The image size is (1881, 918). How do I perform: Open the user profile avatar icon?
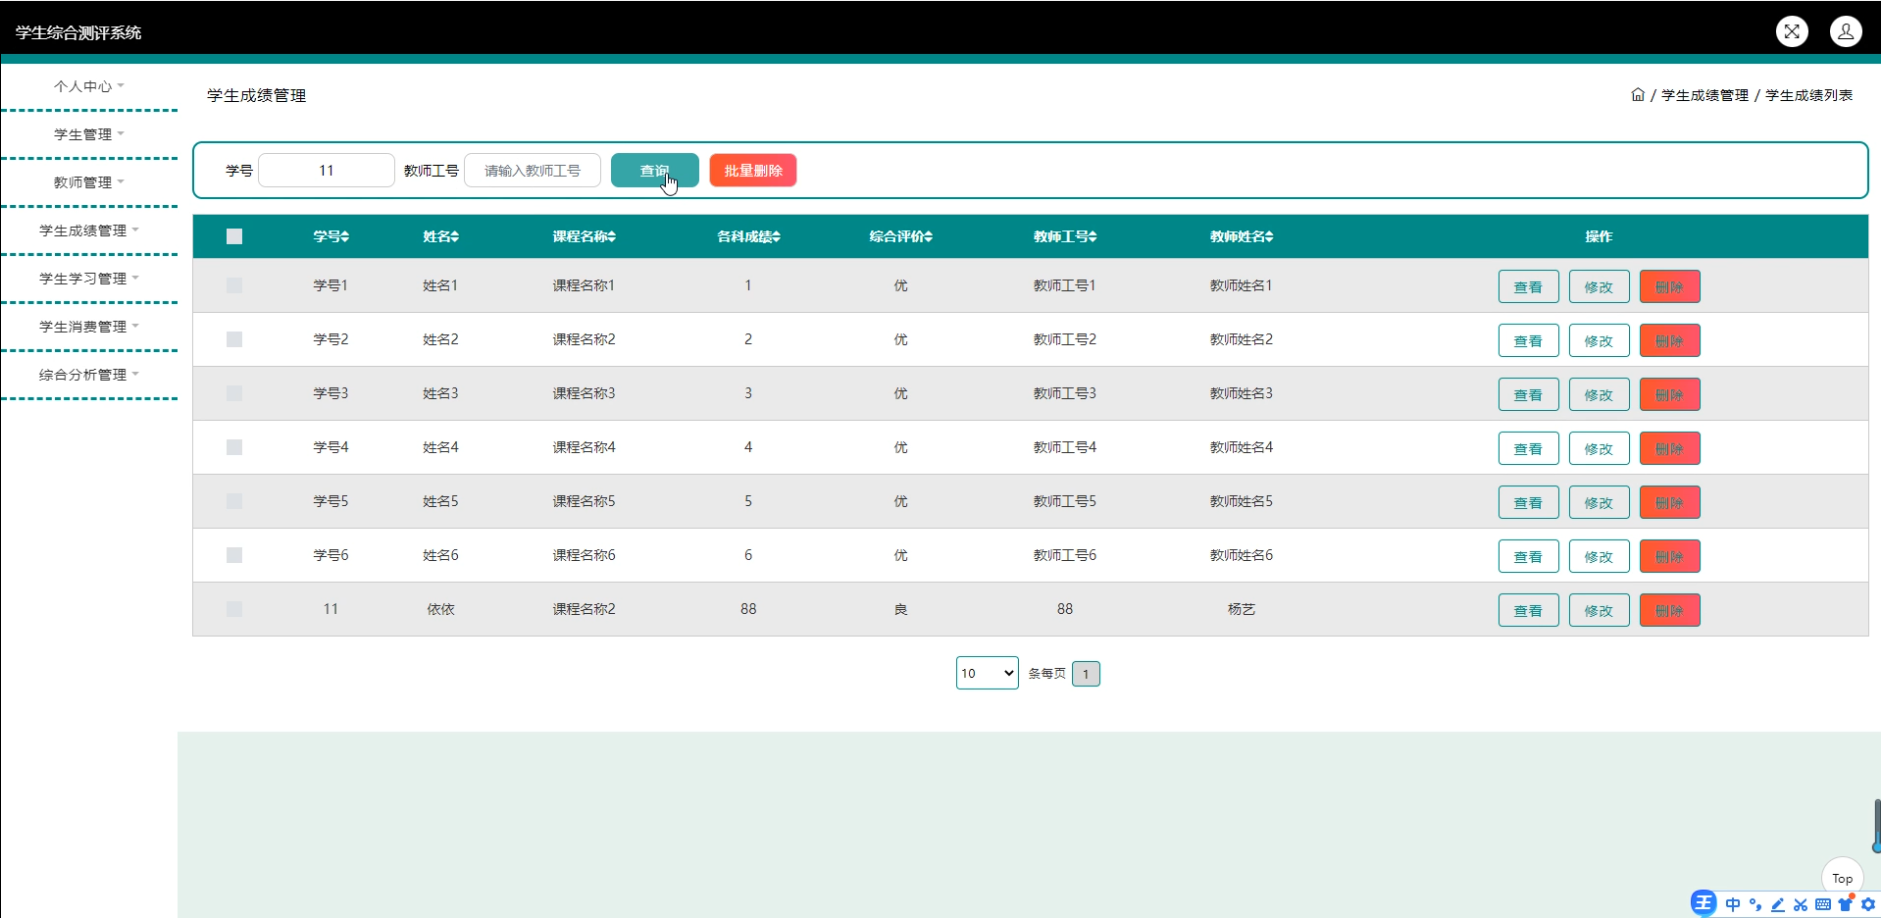[1845, 32]
